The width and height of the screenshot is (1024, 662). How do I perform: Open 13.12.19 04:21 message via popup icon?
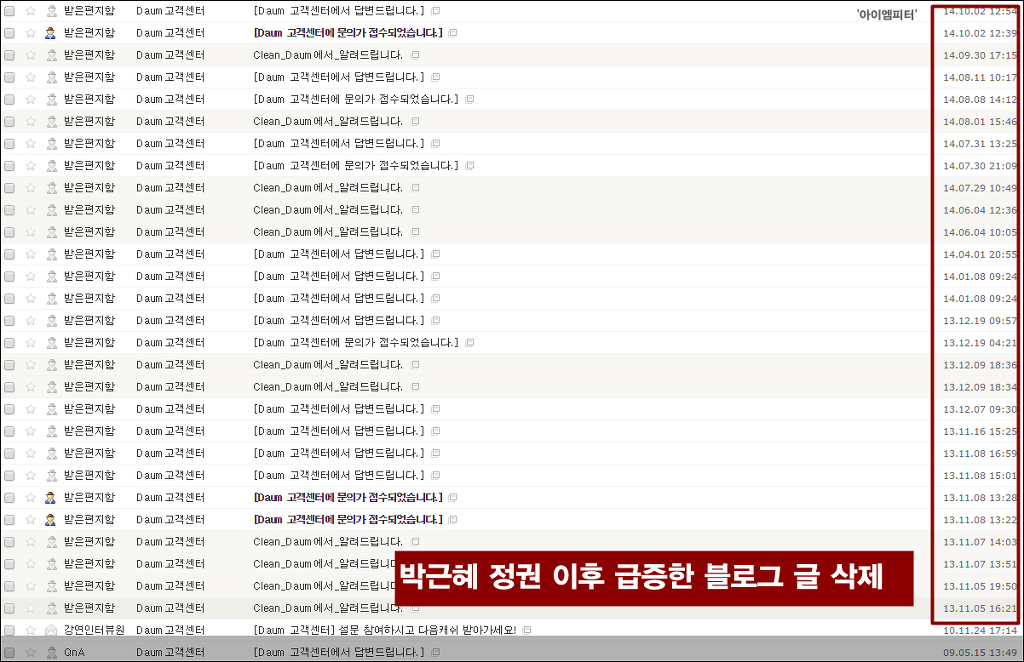(x=470, y=343)
